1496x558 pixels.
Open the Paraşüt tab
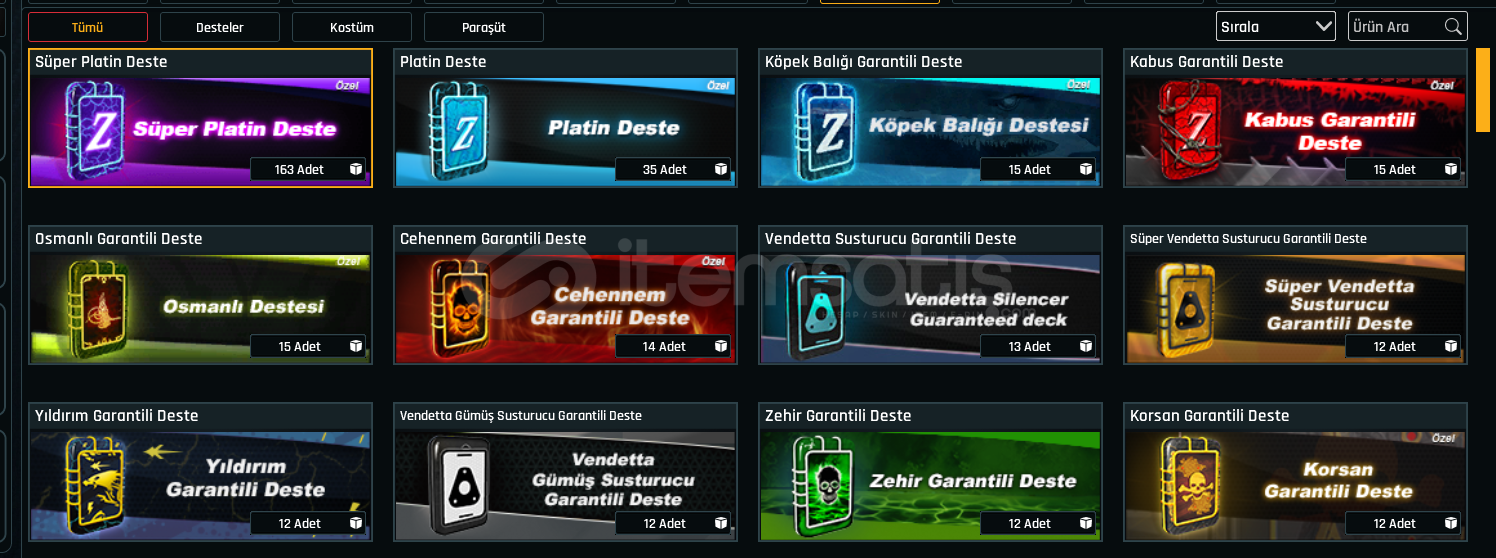point(484,27)
